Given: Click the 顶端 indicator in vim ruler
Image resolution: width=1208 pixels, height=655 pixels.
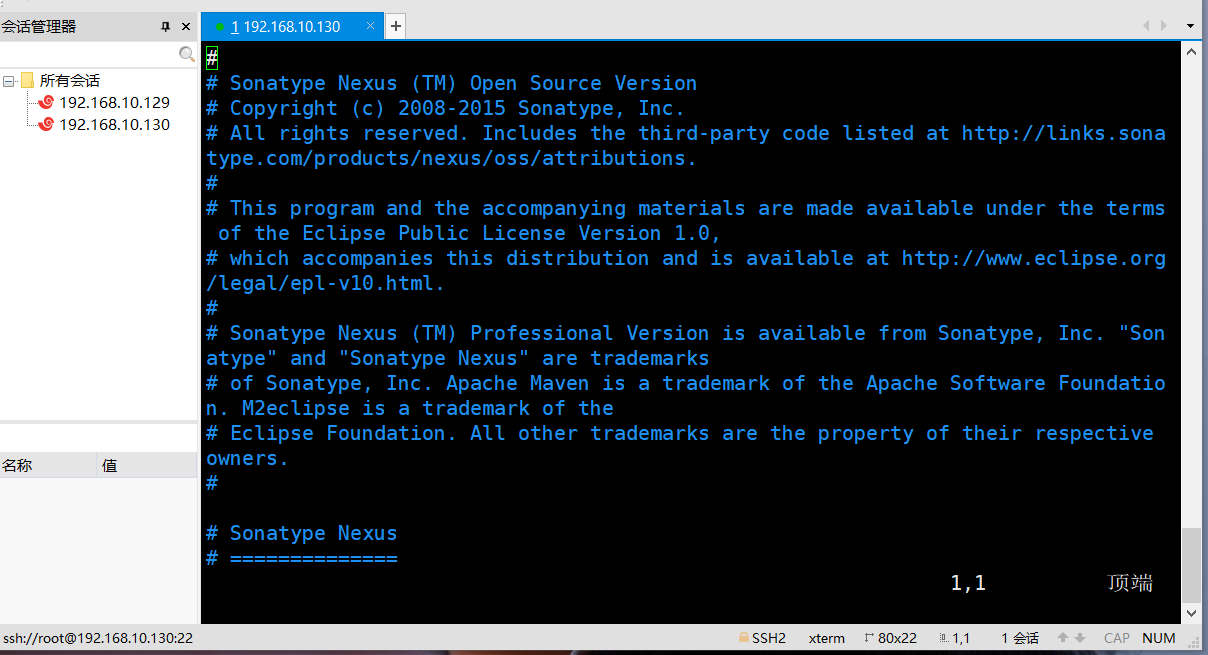Looking at the screenshot, I should point(1131,583).
